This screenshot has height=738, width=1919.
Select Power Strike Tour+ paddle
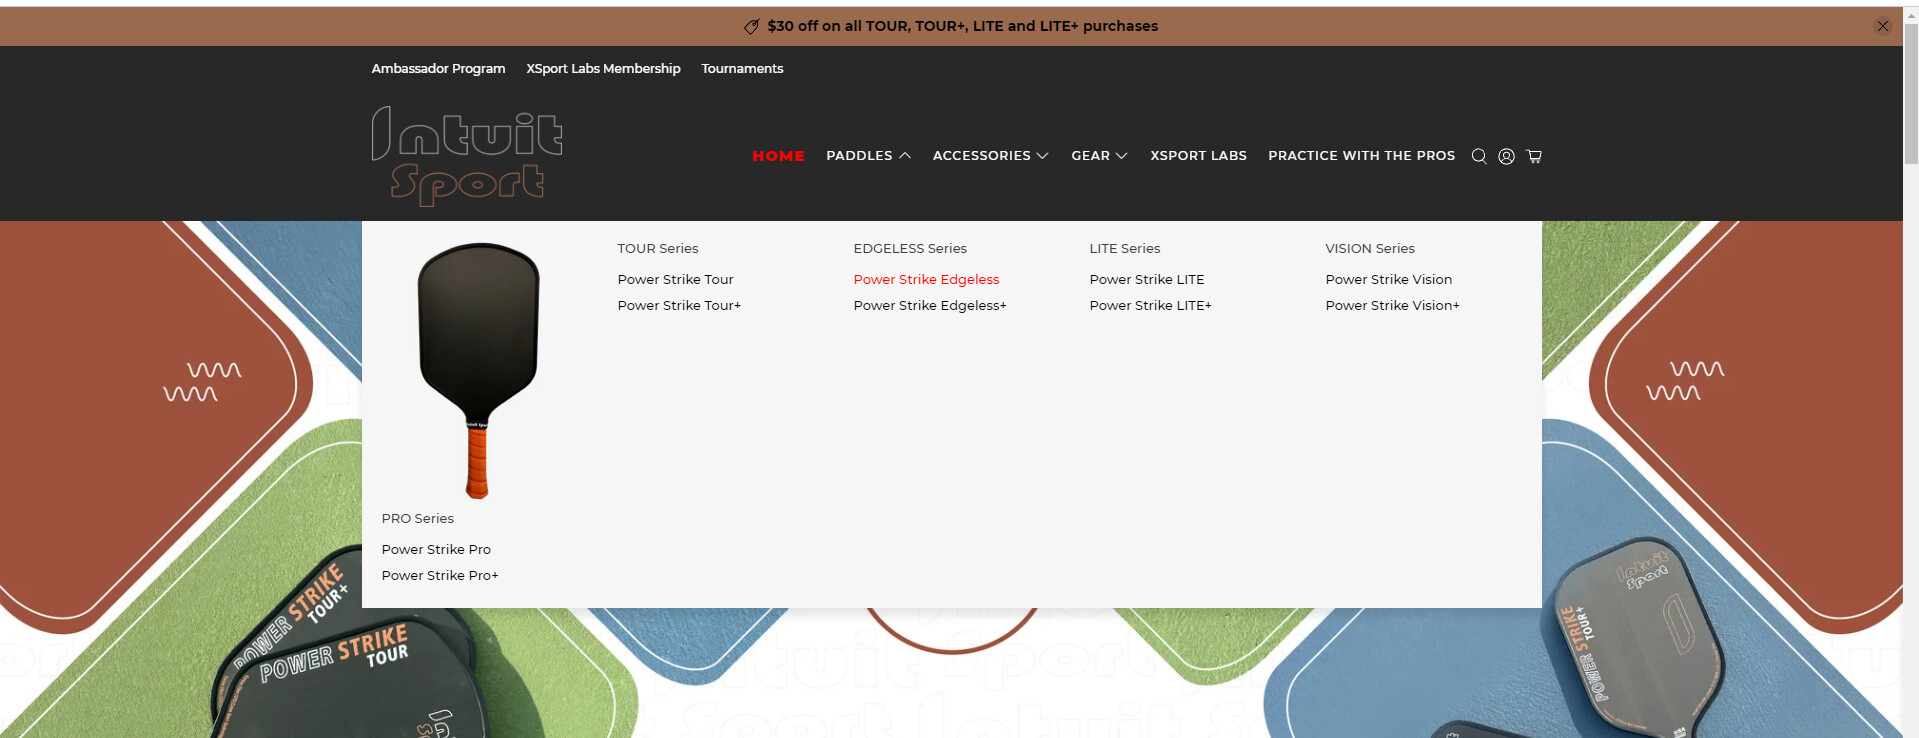pos(679,306)
